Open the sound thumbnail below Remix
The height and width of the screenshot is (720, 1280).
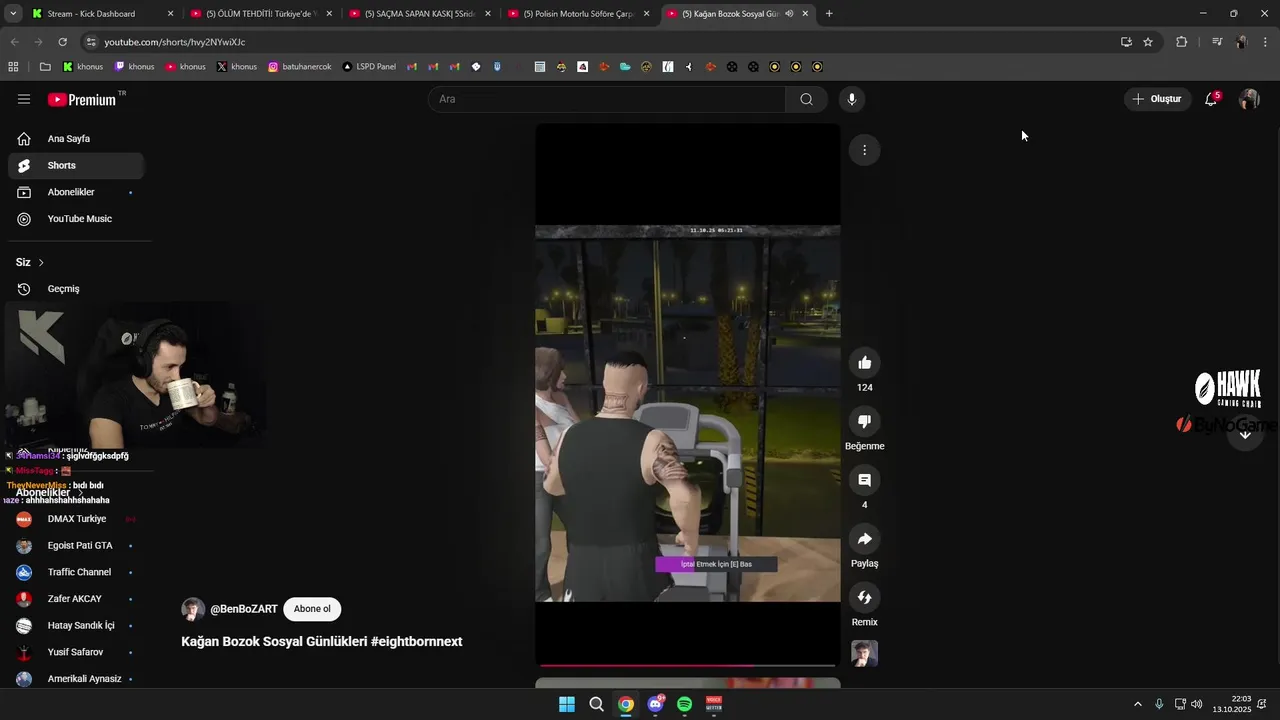(x=865, y=654)
